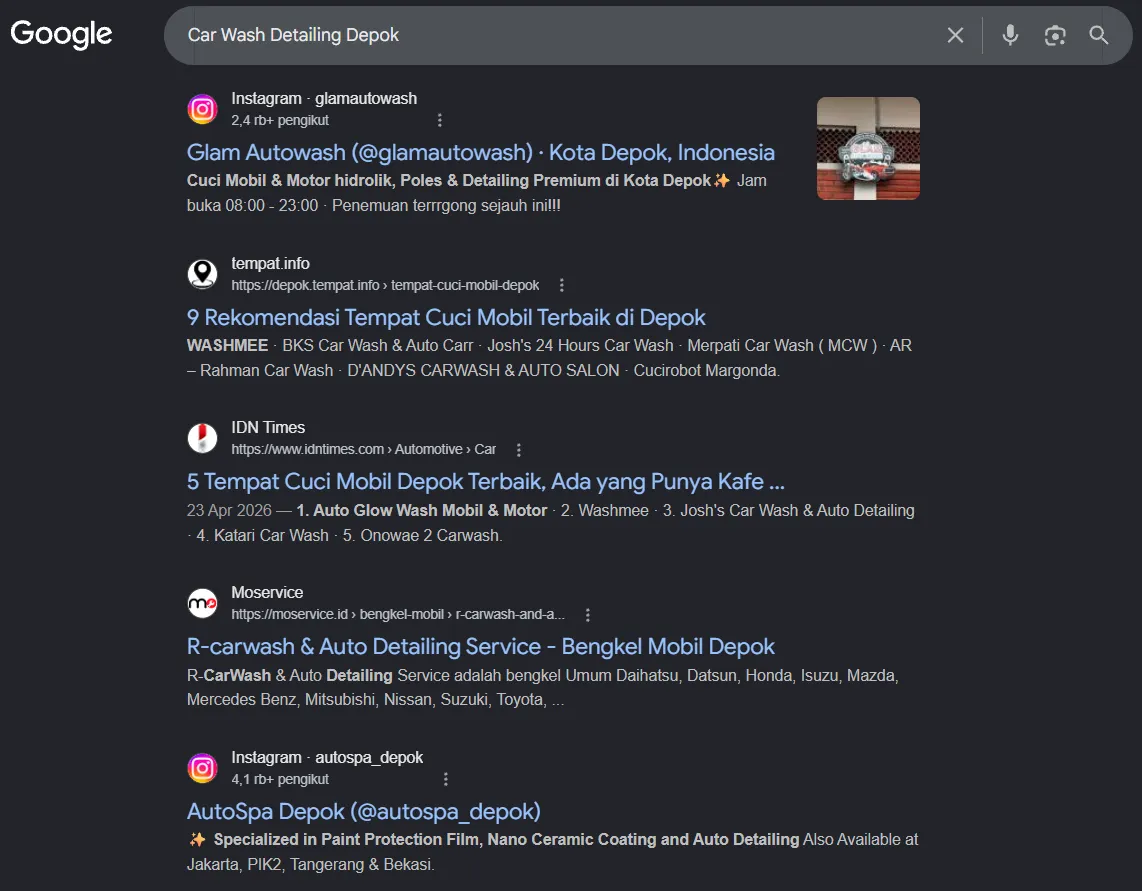The height and width of the screenshot is (891, 1142).
Task: Open more options for IDN Times result
Action: pos(519,450)
